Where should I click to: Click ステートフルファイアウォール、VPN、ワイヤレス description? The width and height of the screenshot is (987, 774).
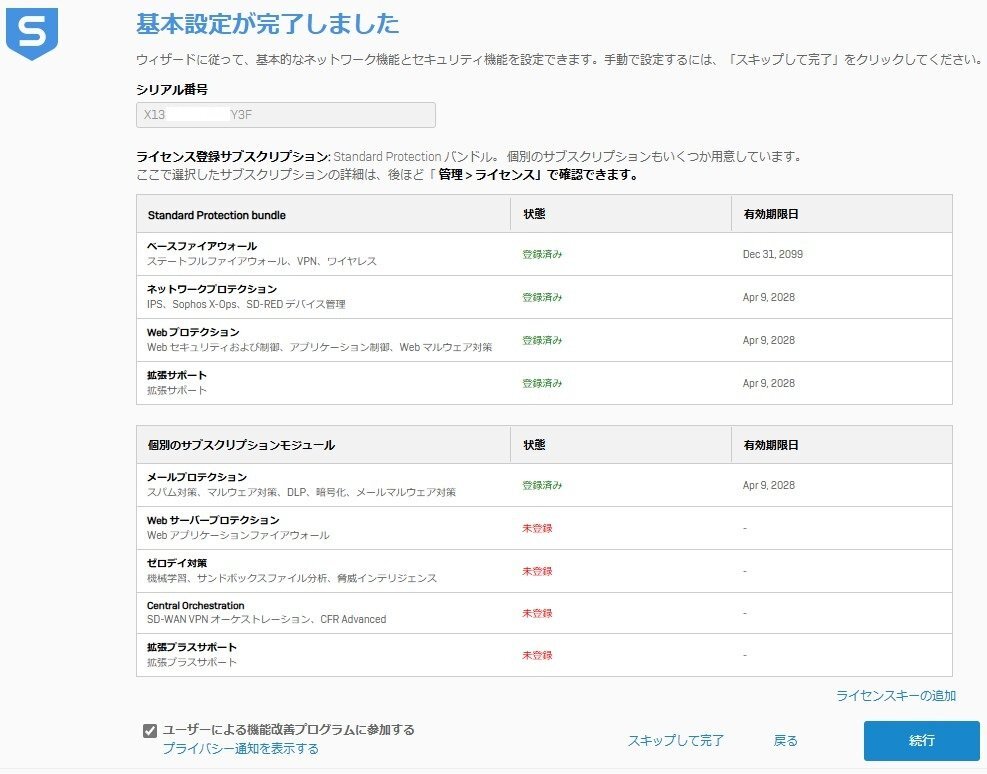(261, 261)
